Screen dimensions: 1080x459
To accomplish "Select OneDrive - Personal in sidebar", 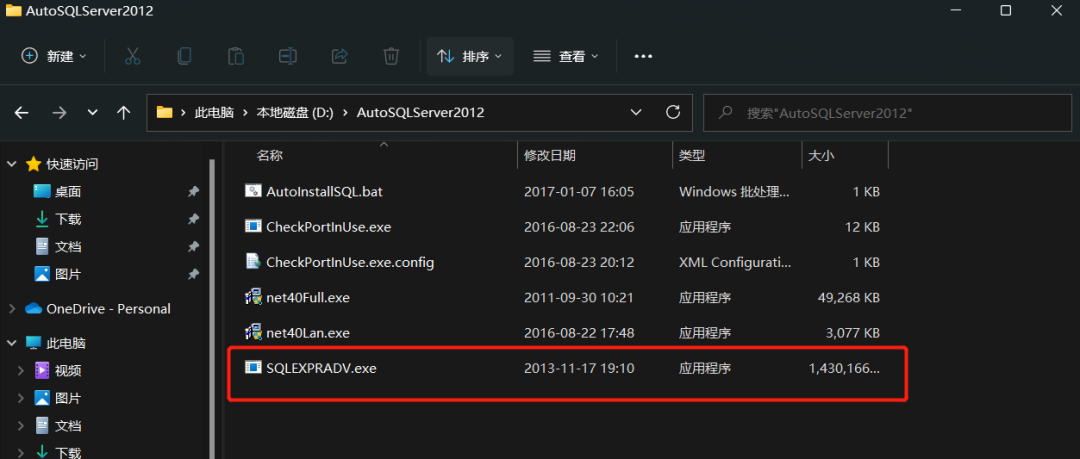I will (108, 309).
